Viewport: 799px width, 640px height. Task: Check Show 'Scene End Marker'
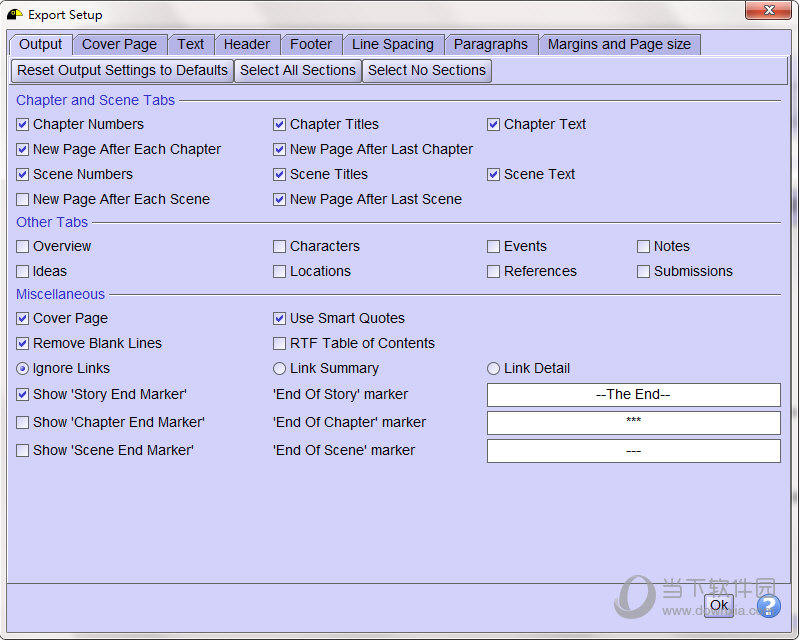coord(22,450)
